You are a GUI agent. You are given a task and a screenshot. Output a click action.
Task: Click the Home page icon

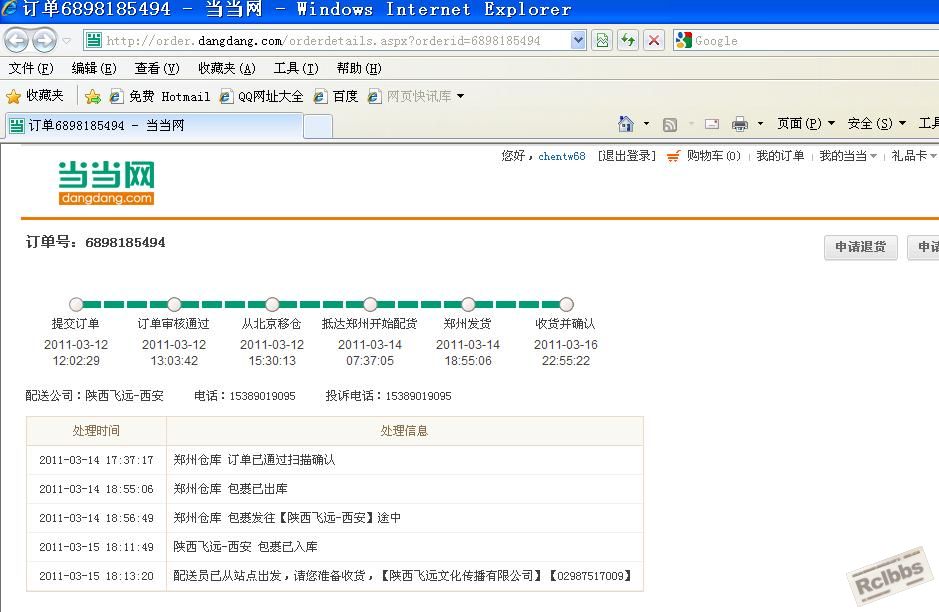click(626, 124)
